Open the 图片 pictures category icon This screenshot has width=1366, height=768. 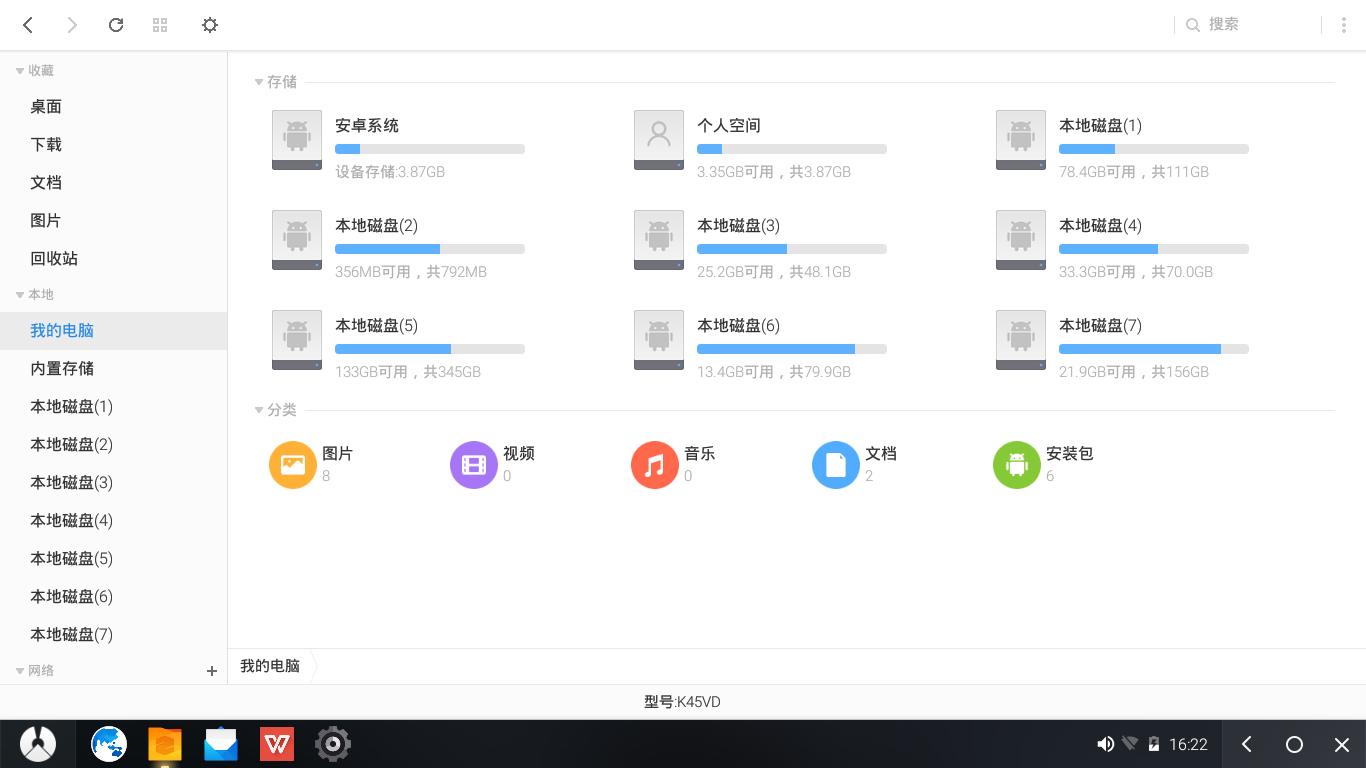click(293, 465)
